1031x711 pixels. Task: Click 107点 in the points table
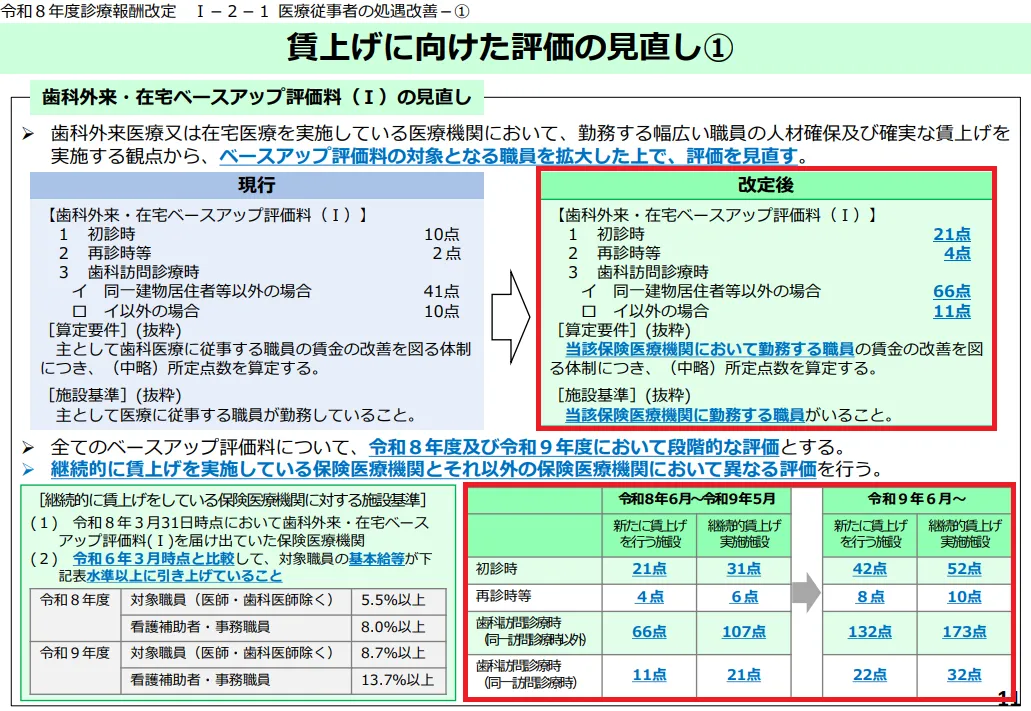click(x=744, y=631)
